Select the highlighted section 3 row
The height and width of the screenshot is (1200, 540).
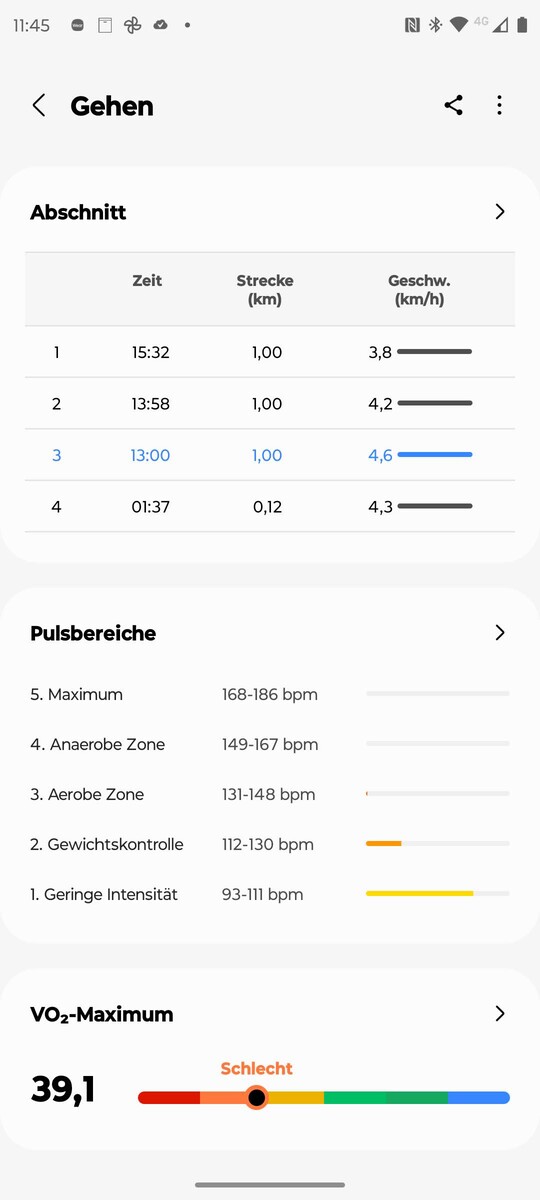pos(270,455)
